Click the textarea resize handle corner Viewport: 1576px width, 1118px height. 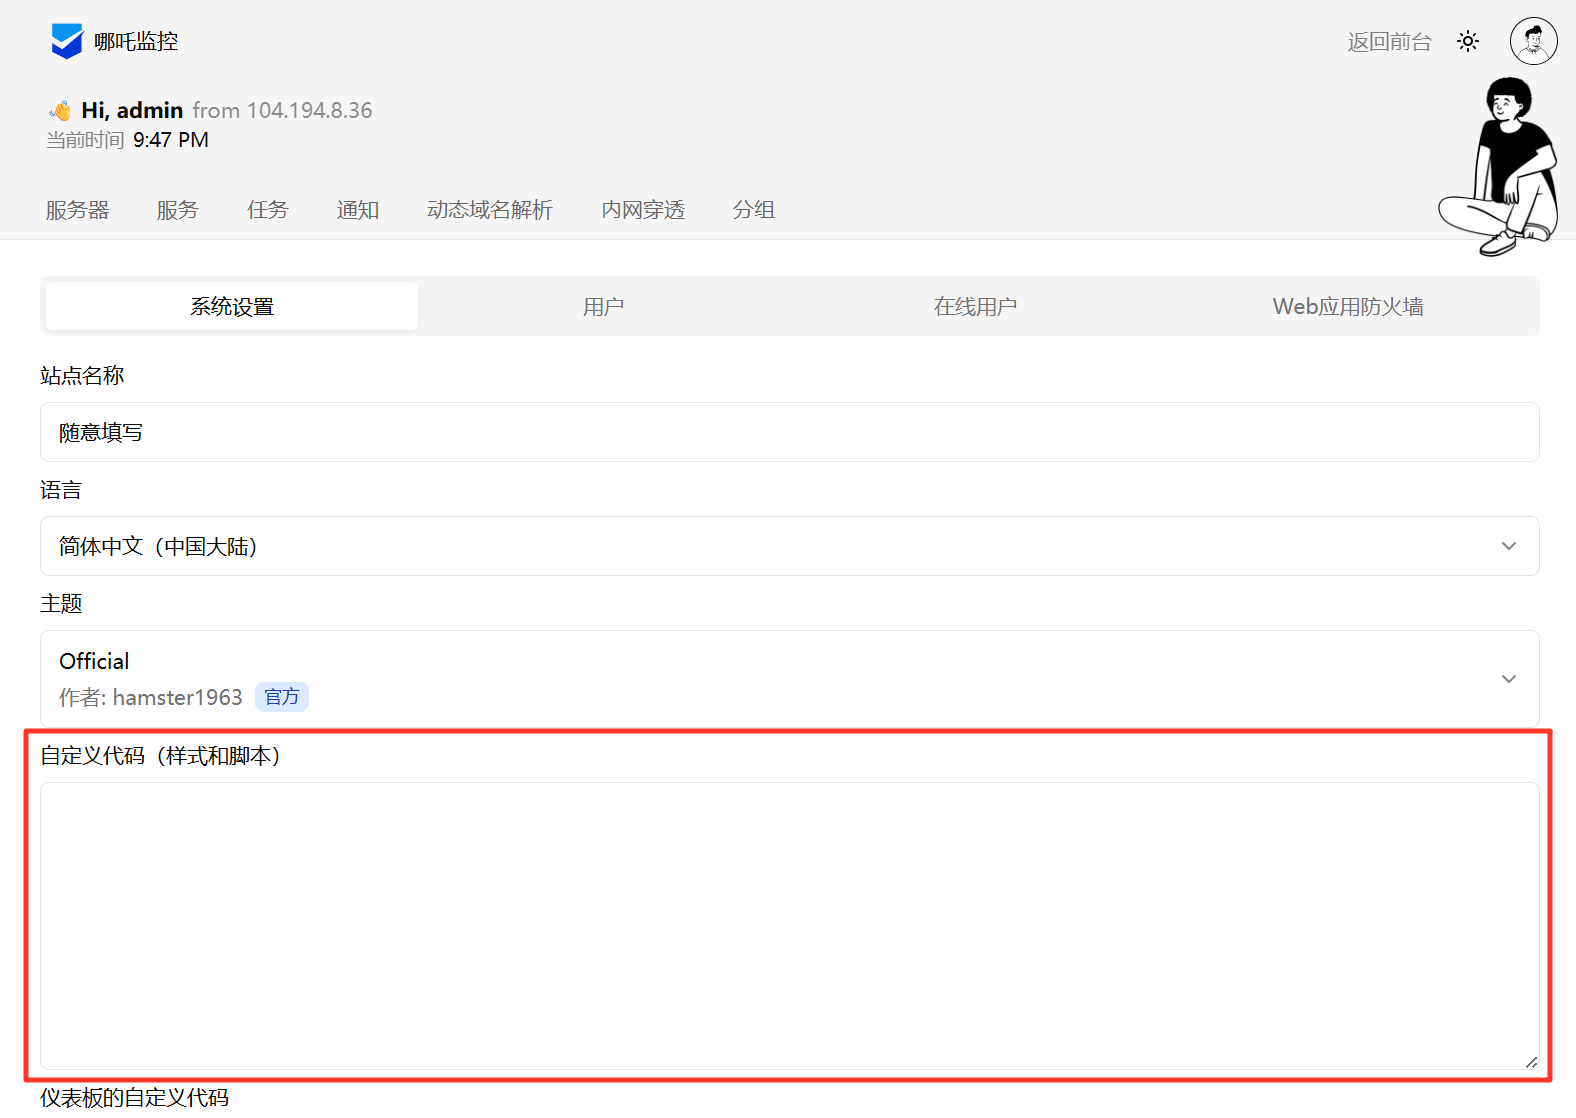coord(1531,1062)
